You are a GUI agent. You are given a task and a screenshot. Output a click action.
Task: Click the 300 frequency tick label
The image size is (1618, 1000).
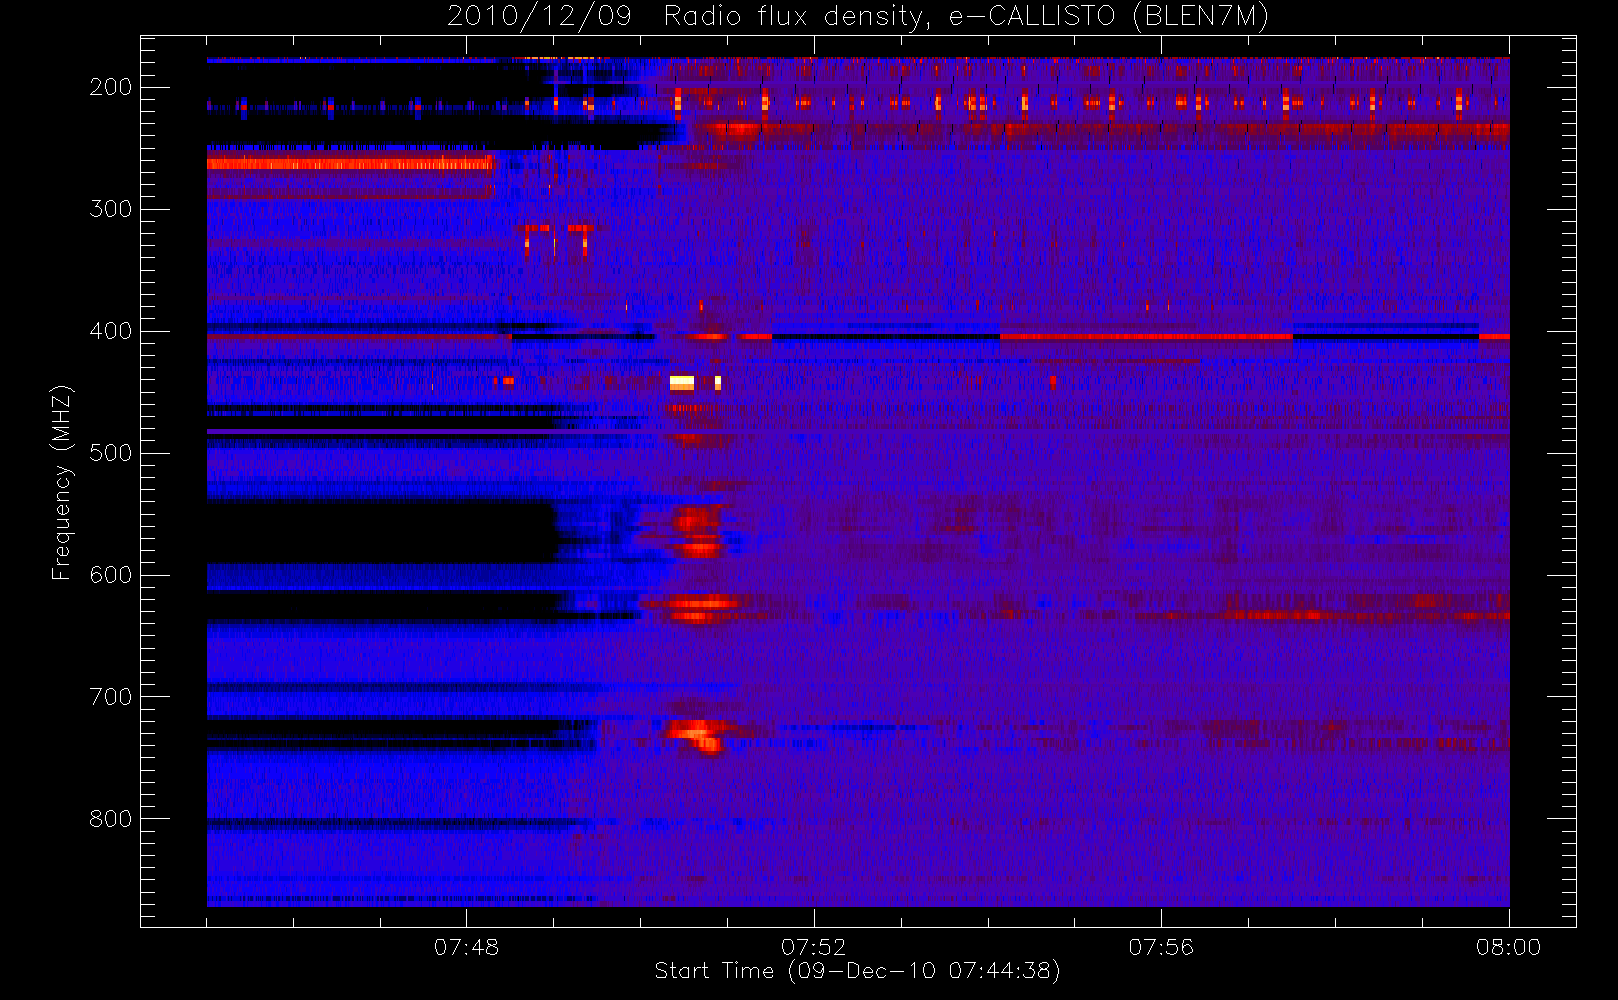(x=110, y=209)
